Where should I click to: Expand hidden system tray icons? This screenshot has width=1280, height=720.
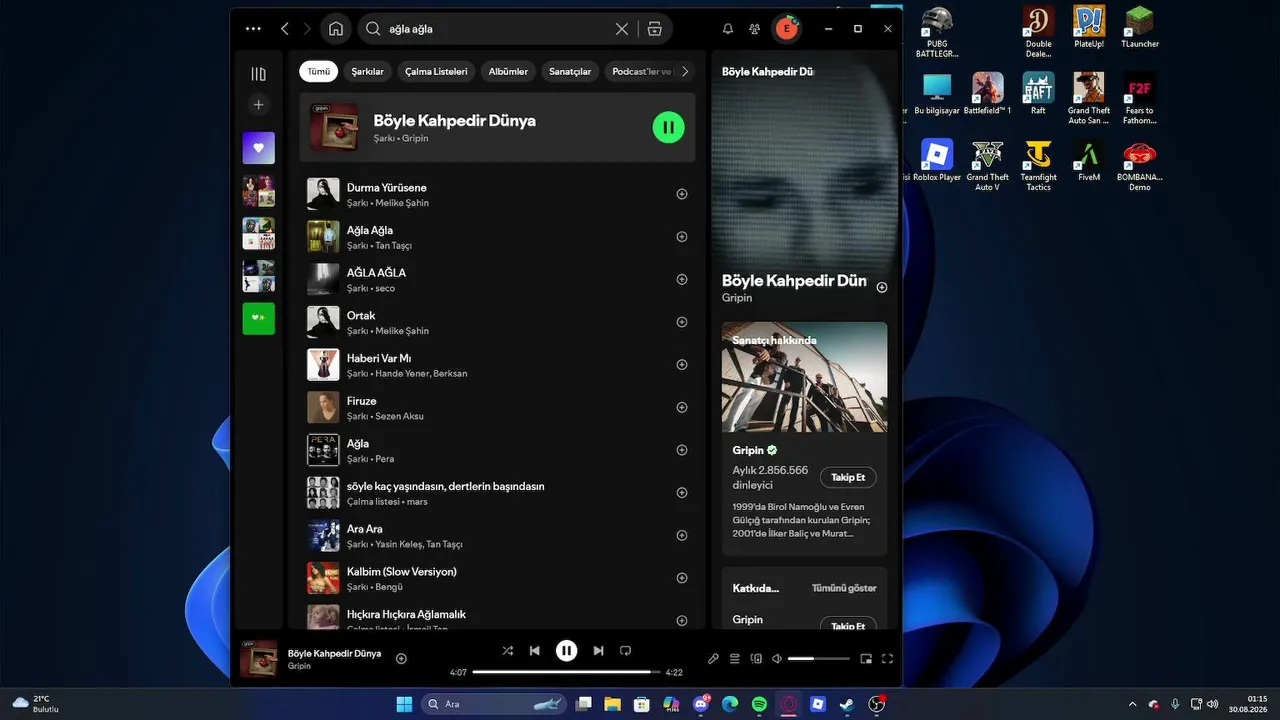[x=1132, y=704]
